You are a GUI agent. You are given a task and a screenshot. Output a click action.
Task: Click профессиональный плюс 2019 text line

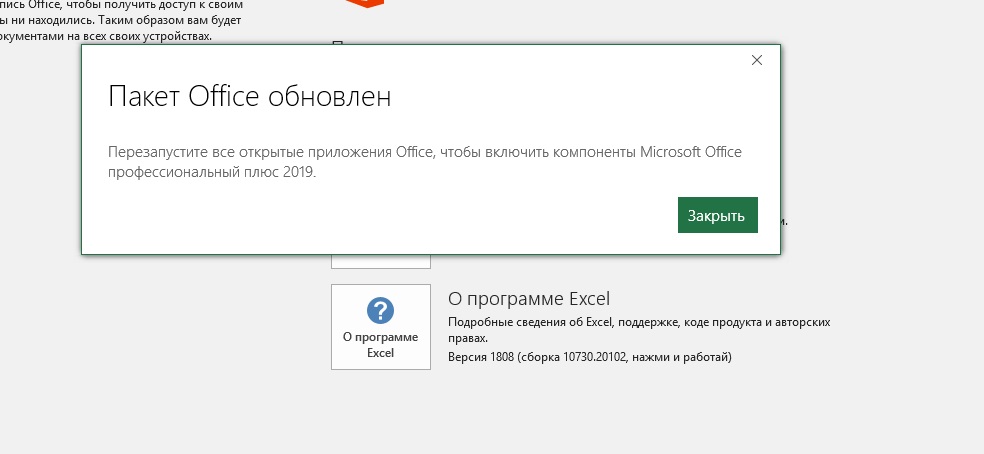pyautogui.click(x=212, y=172)
